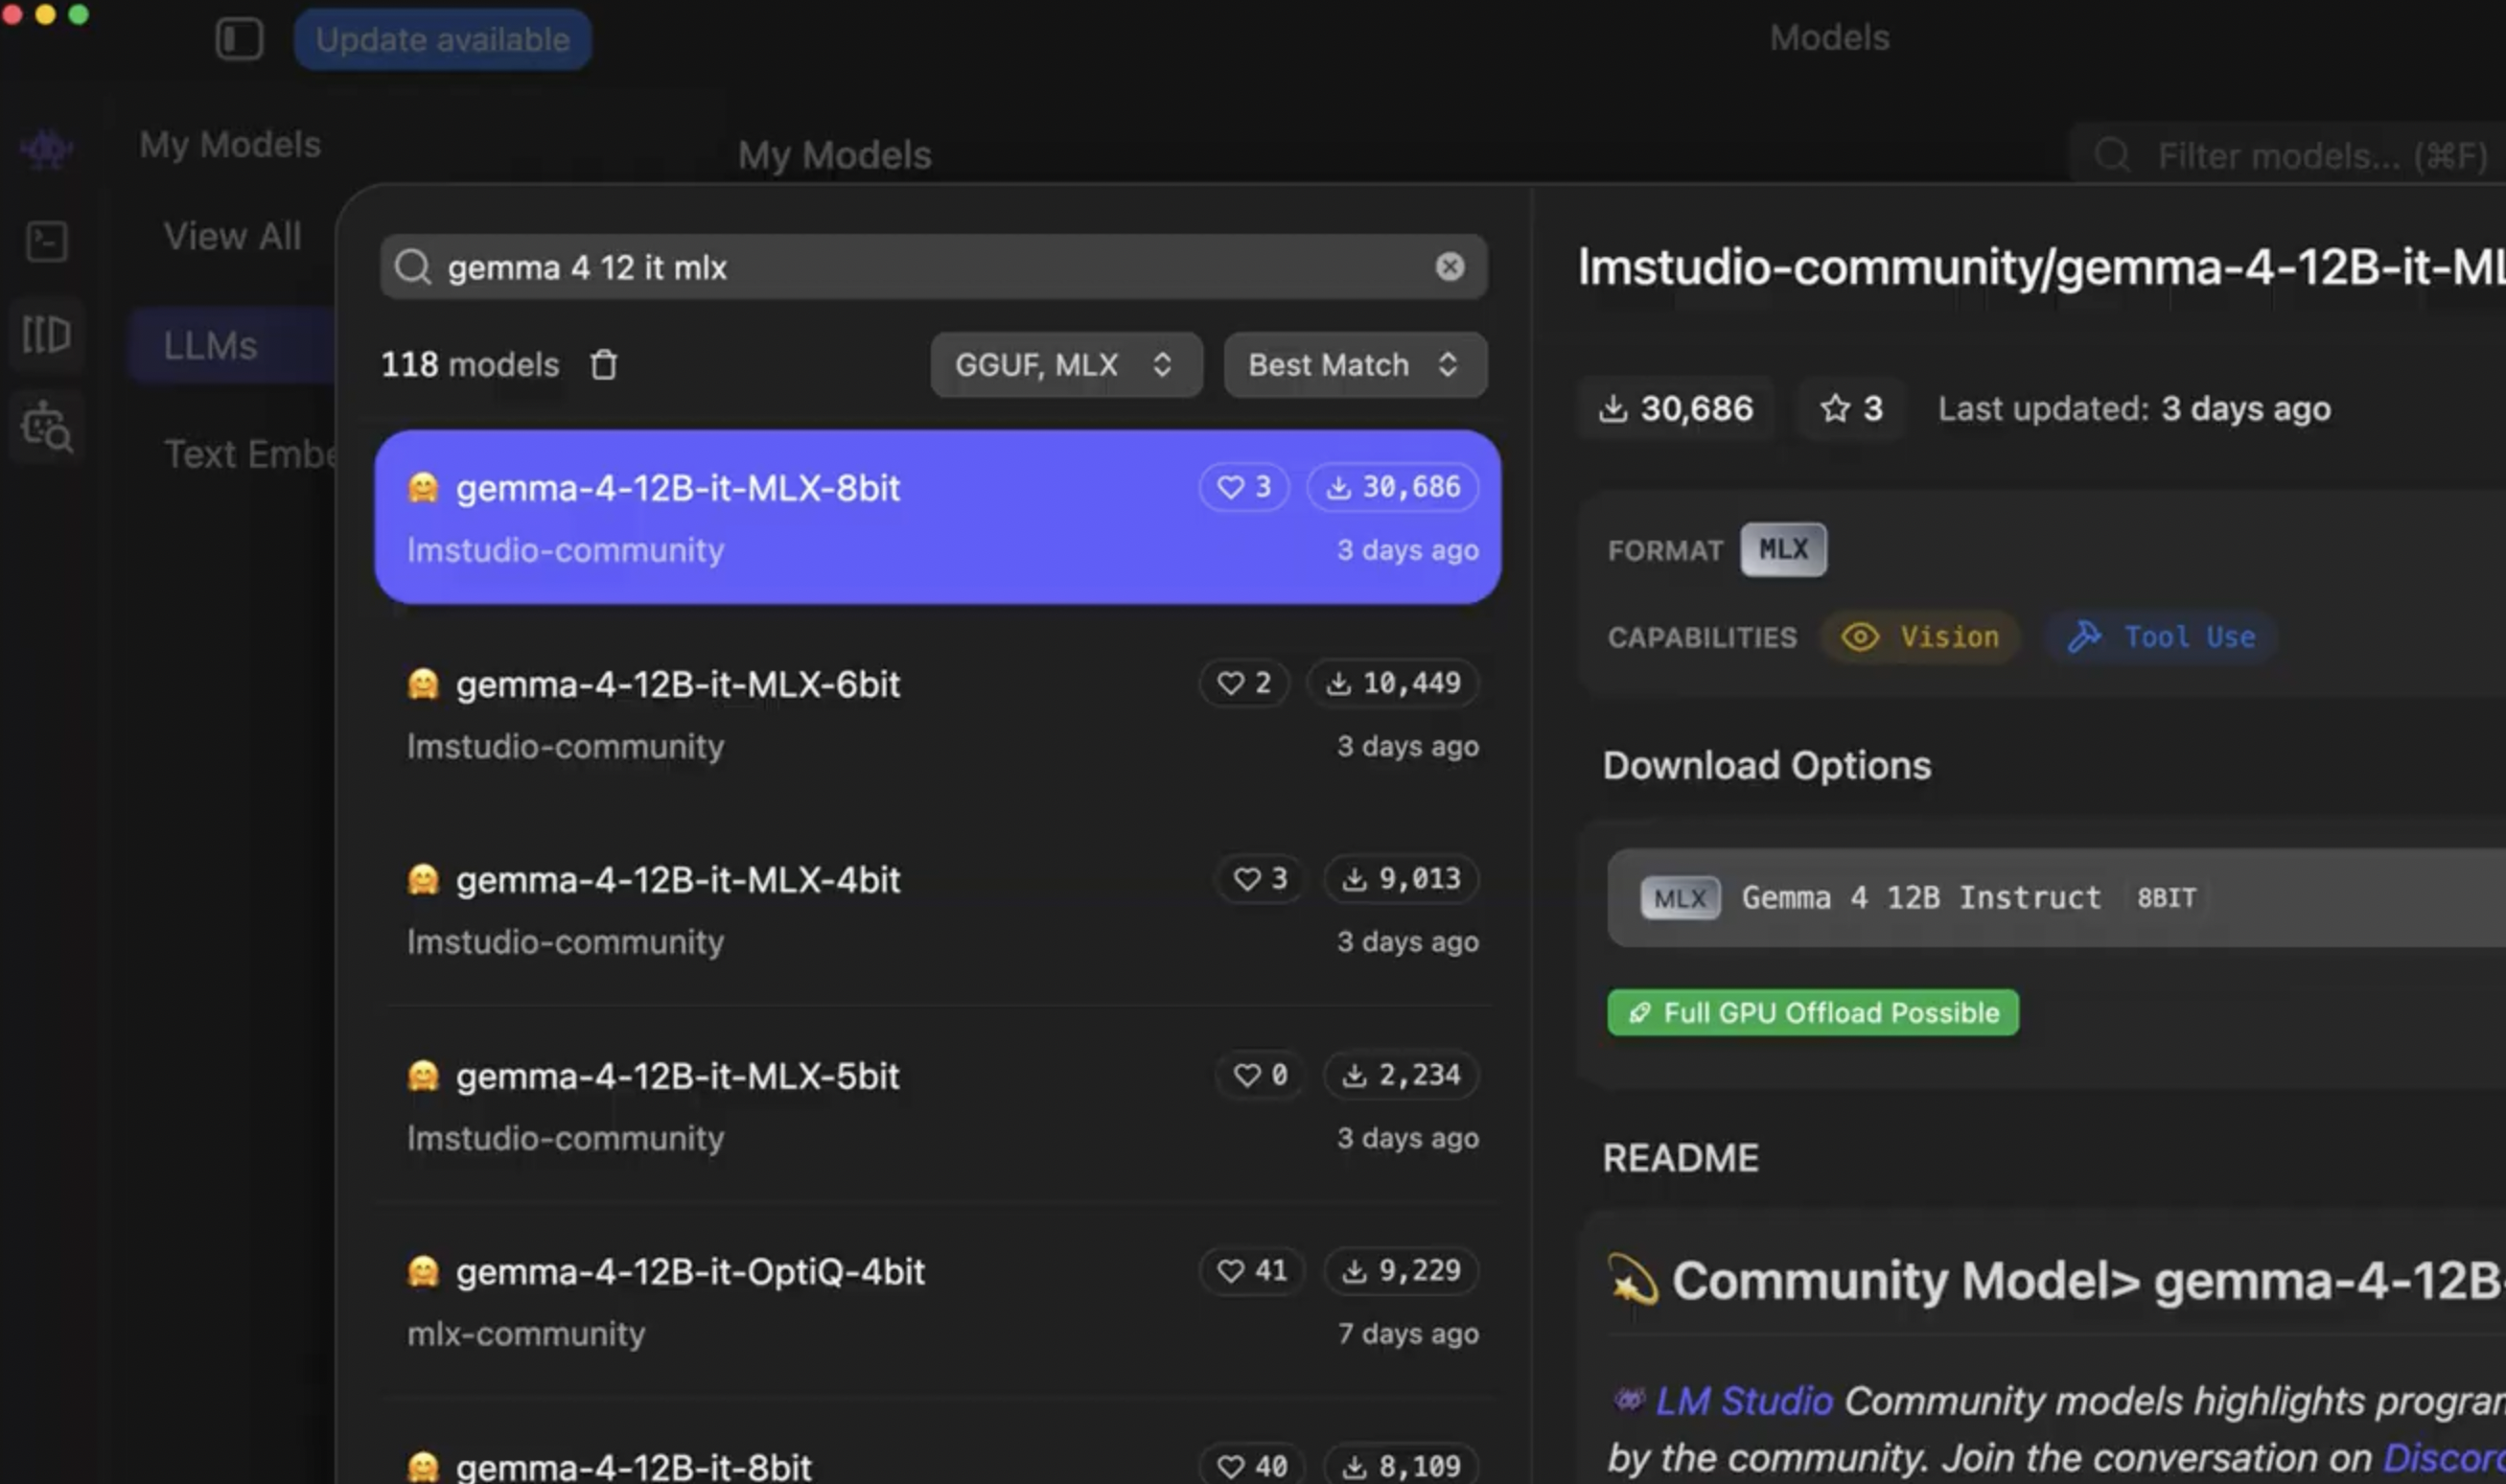
Task: Click the Tool Use capability badge
Action: click(x=2160, y=637)
